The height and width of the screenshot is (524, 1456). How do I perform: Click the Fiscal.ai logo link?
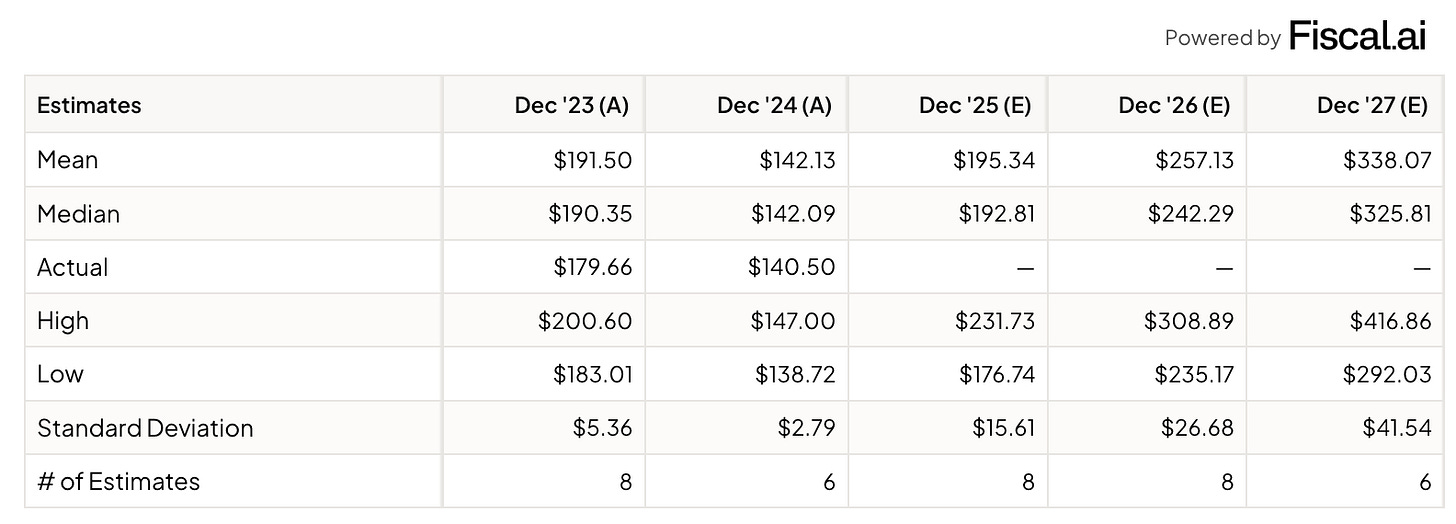point(1357,36)
